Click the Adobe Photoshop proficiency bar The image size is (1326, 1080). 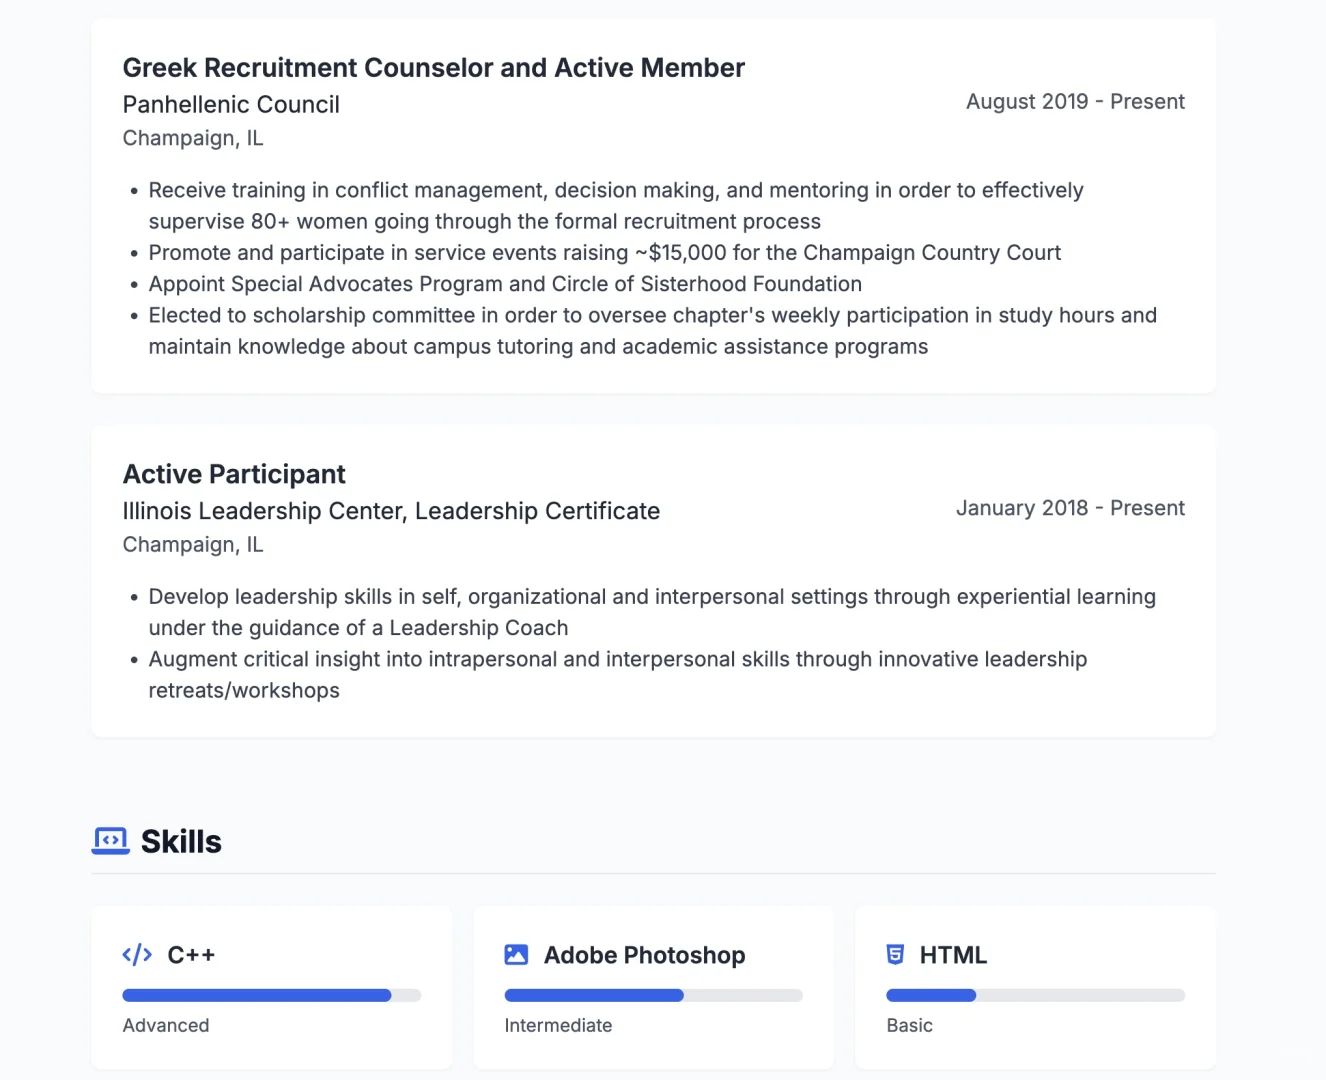click(x=653, y=995)
